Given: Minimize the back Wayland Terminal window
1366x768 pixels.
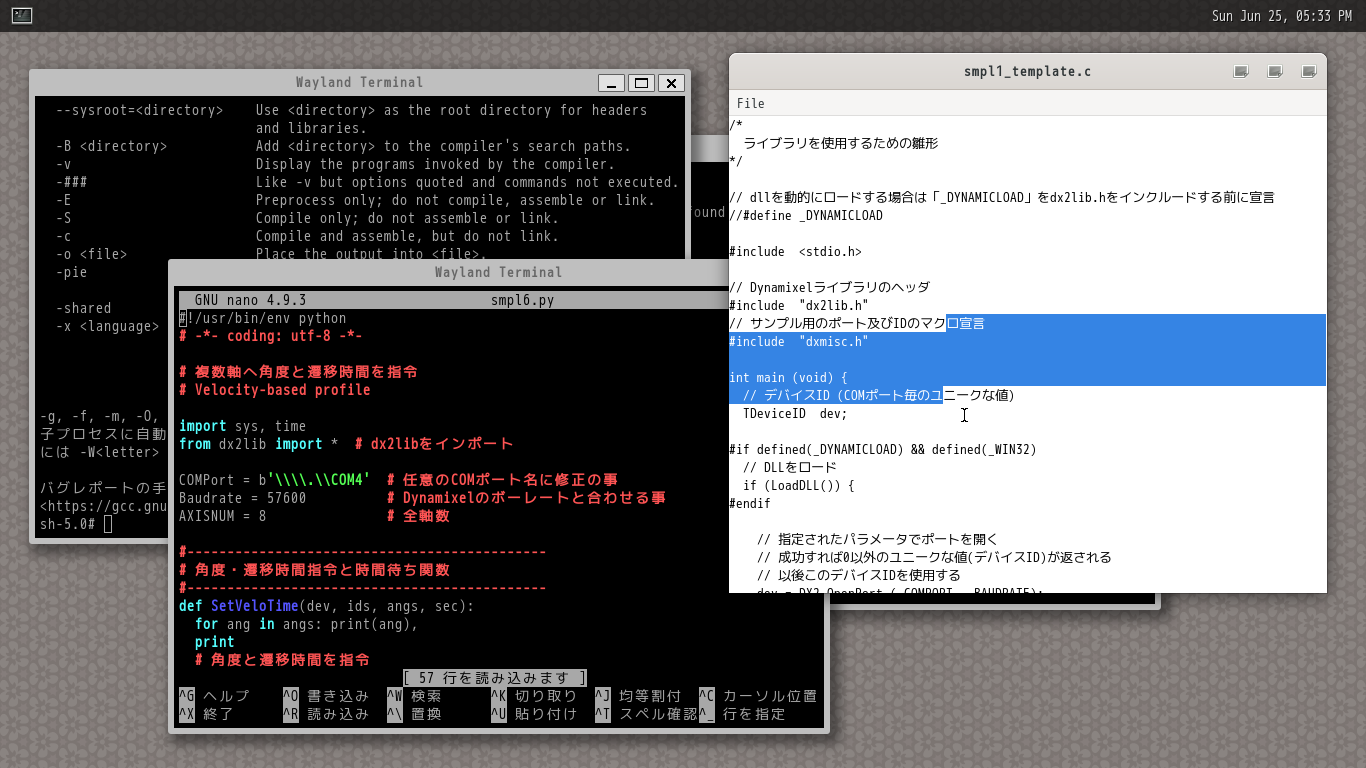Looking at the screenshot, I should pyautogui.click(x=611, y=83).
